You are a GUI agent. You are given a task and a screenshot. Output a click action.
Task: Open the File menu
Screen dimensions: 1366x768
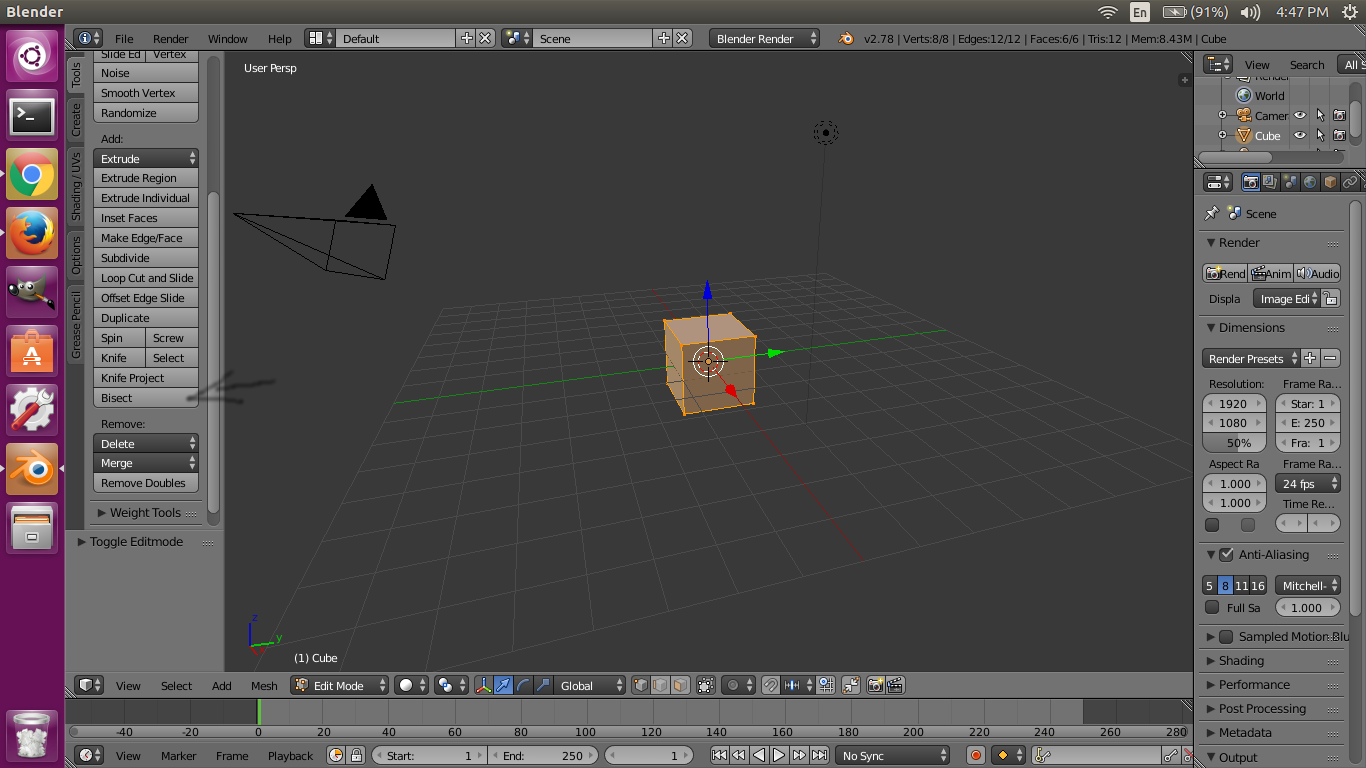[x=124, y=38]
